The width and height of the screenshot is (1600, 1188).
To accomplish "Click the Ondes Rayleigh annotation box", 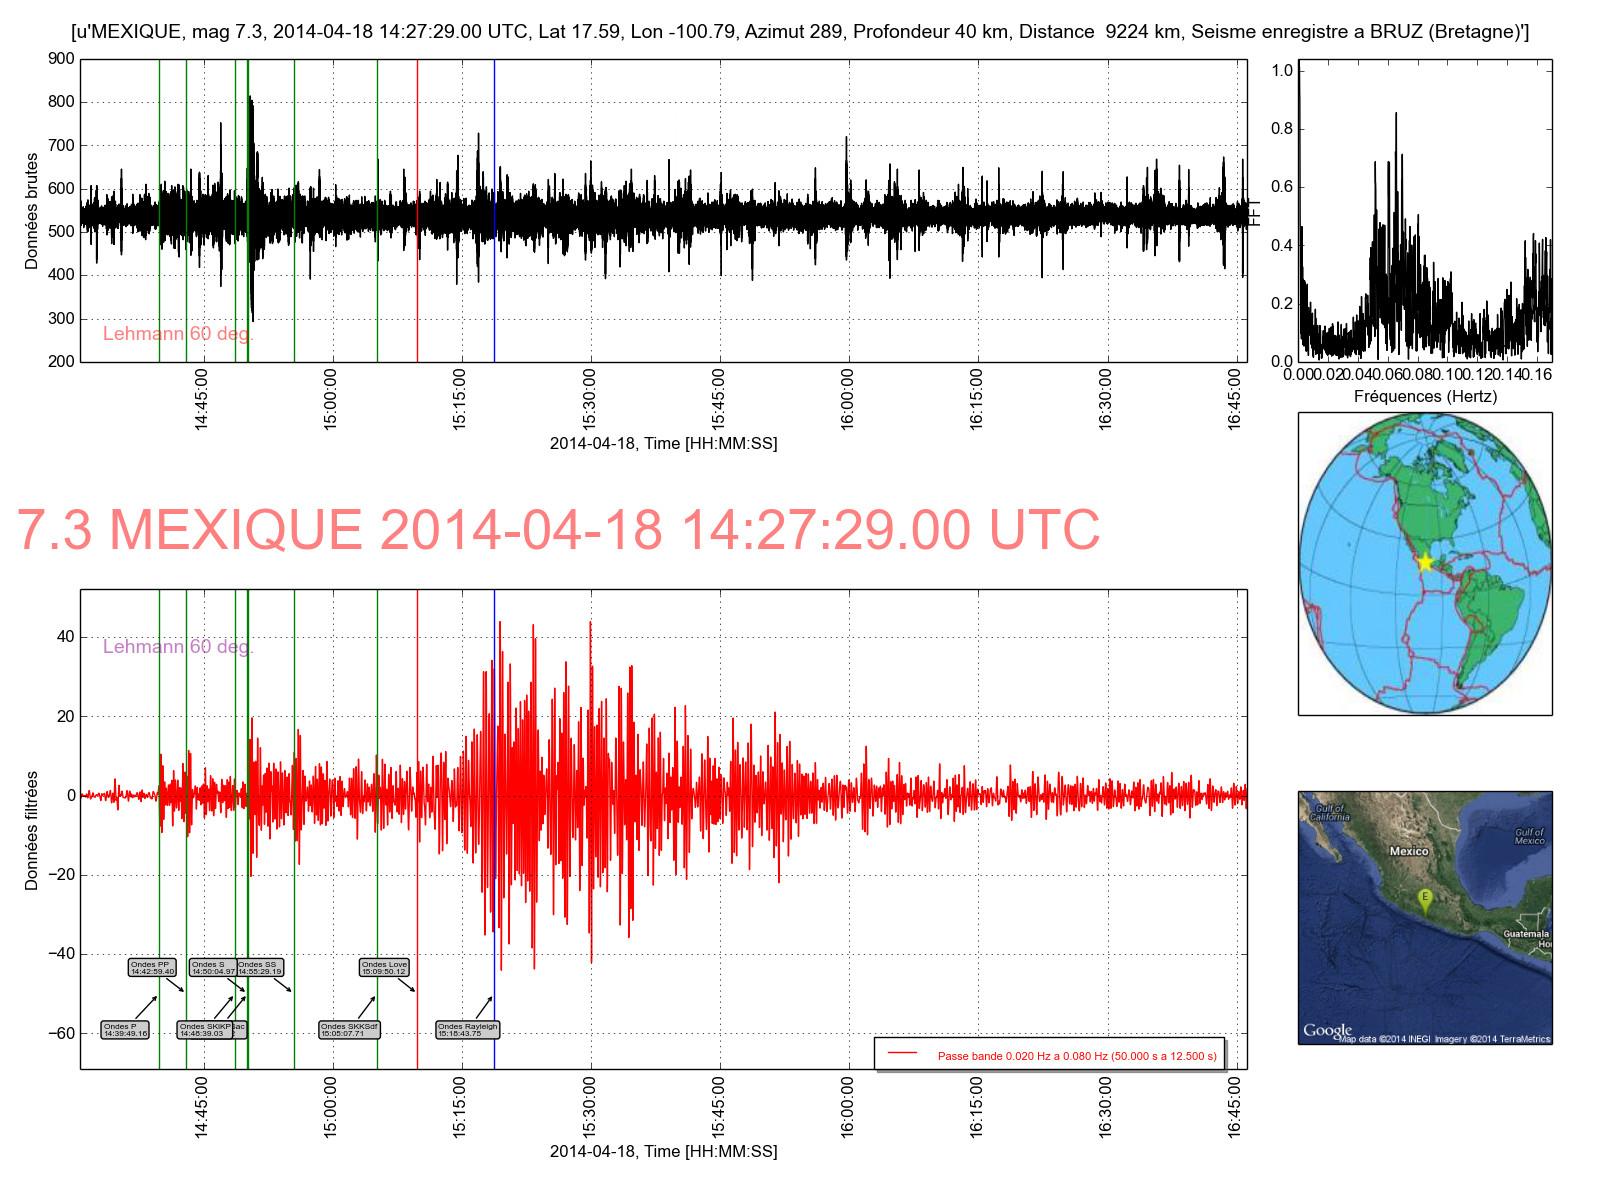I will pos(467,1030).
